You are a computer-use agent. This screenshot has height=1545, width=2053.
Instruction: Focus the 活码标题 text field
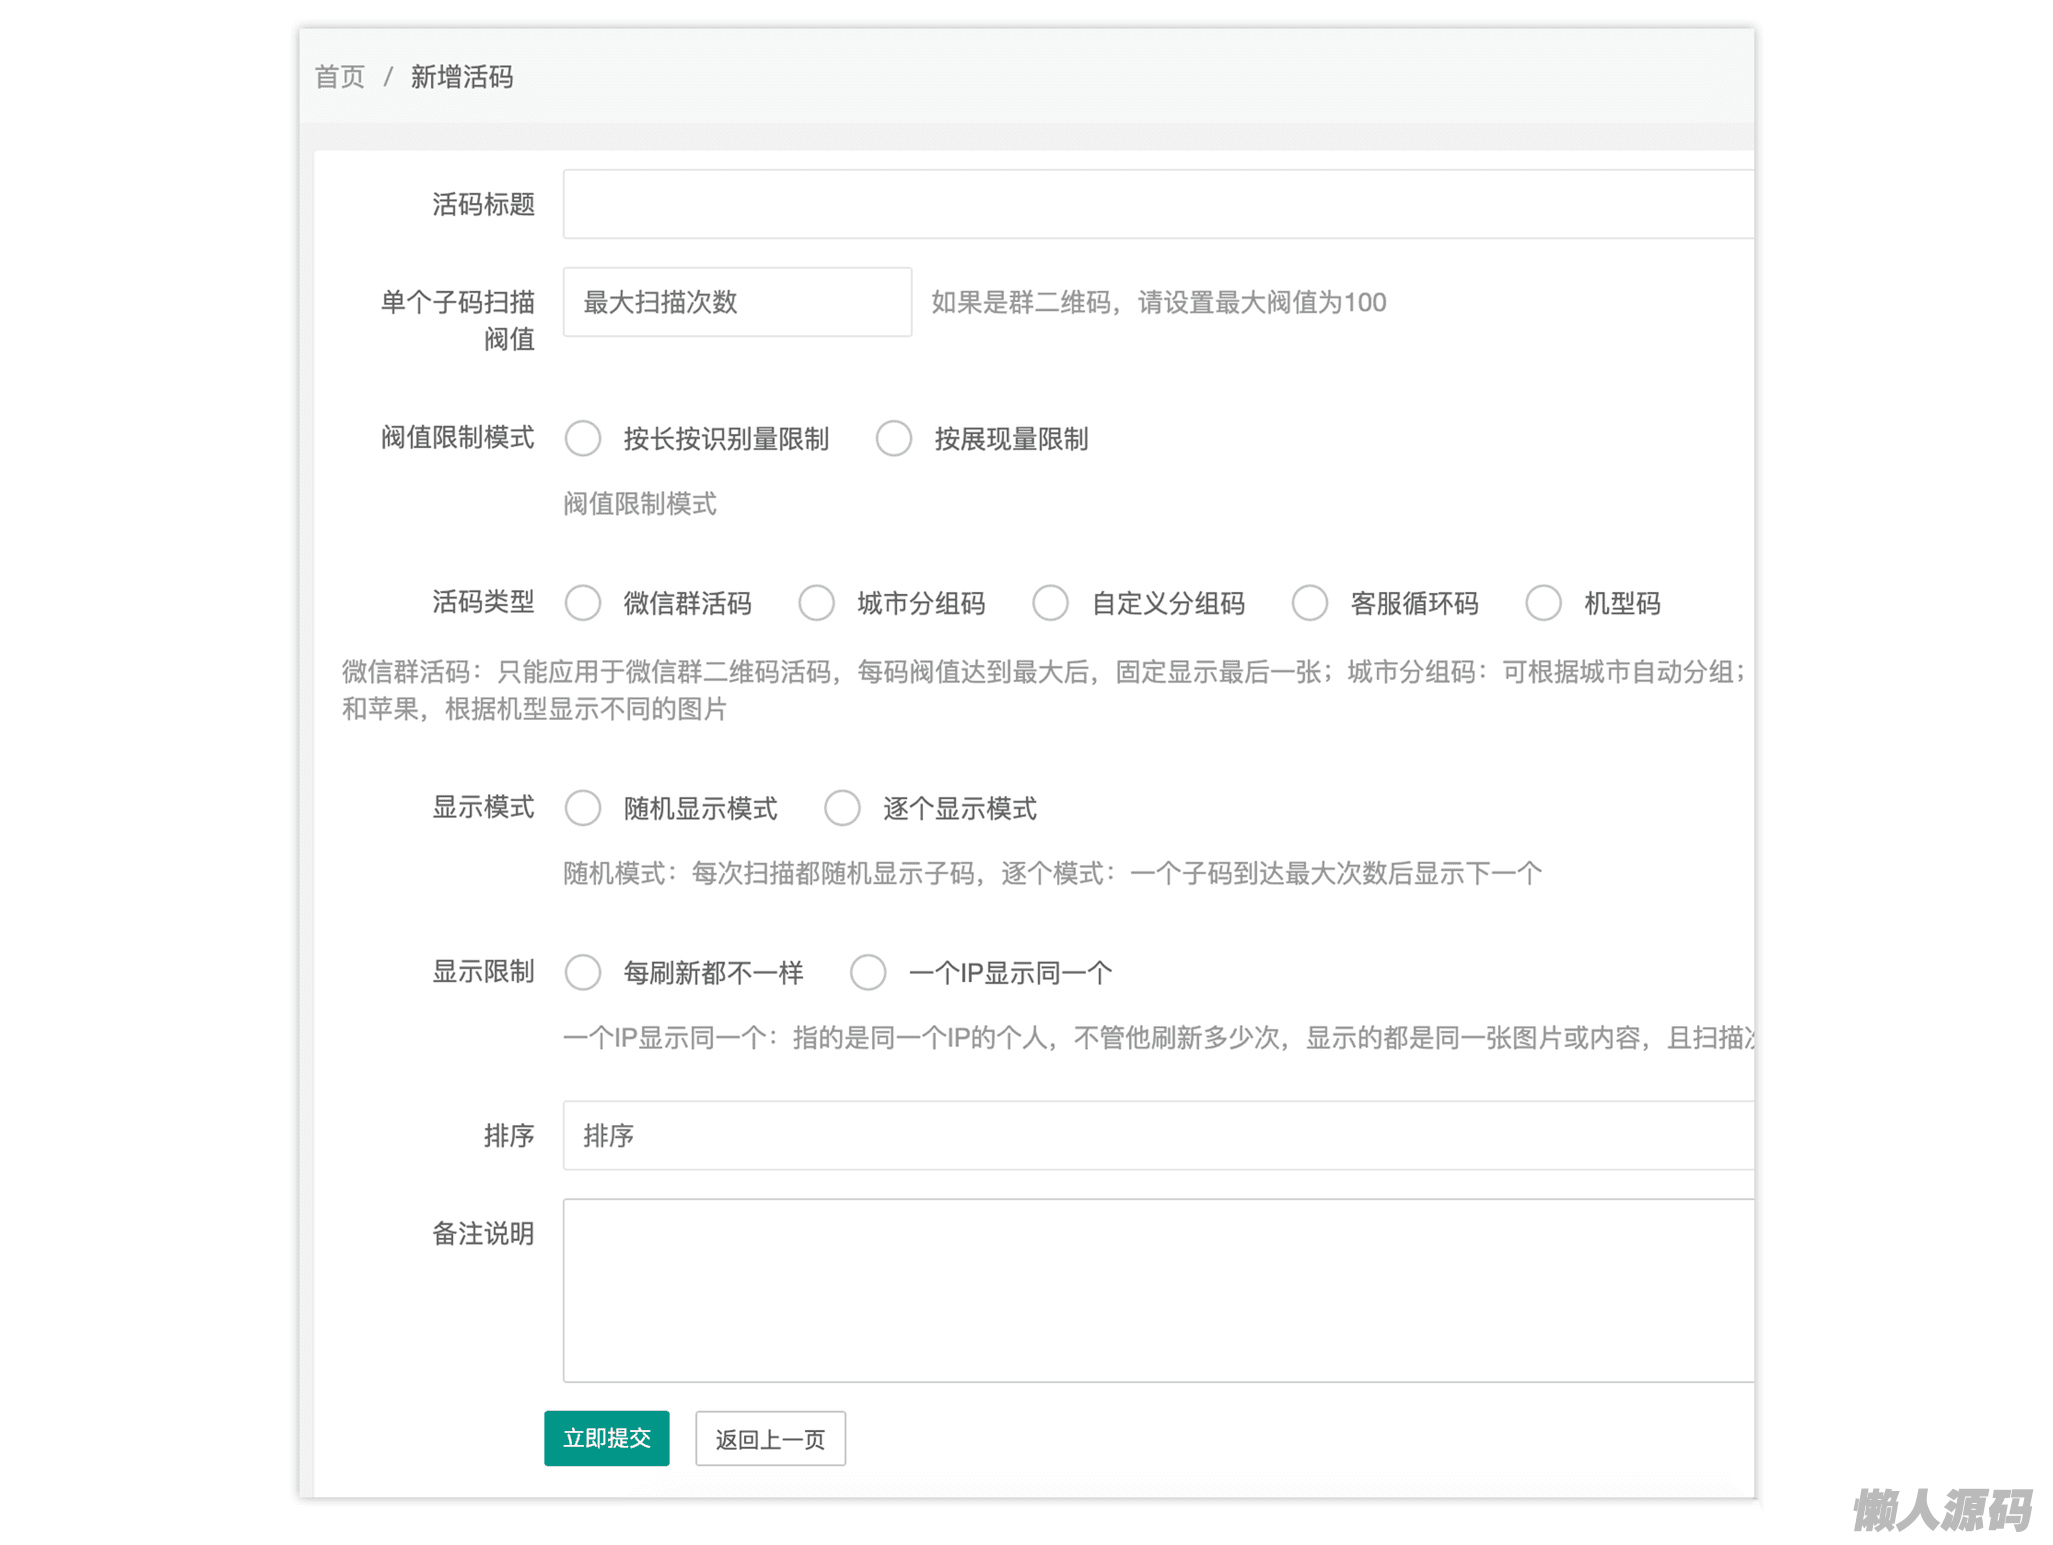pos(1157,204)
